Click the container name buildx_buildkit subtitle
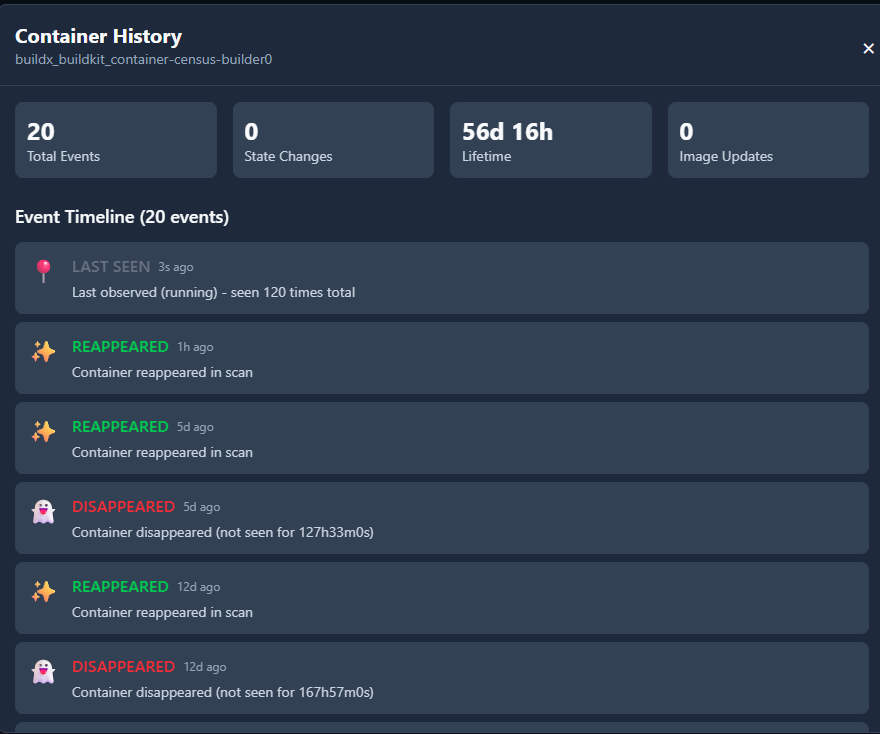The width and height of the screenshot is (880, 734). pyautogui.click(x=144, y=59)
